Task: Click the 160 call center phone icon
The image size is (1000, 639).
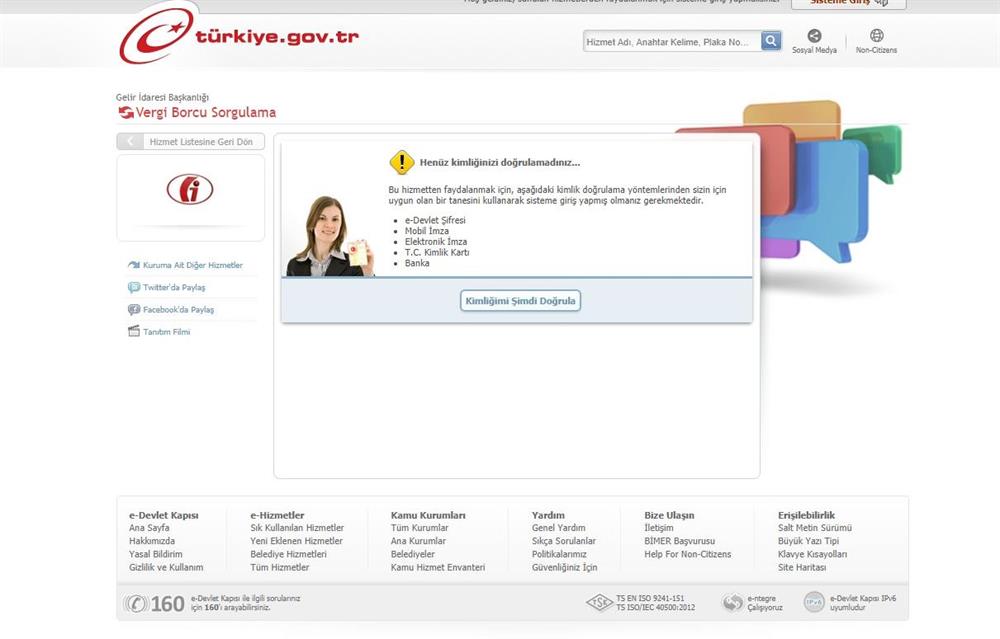Action: (135, 603)
